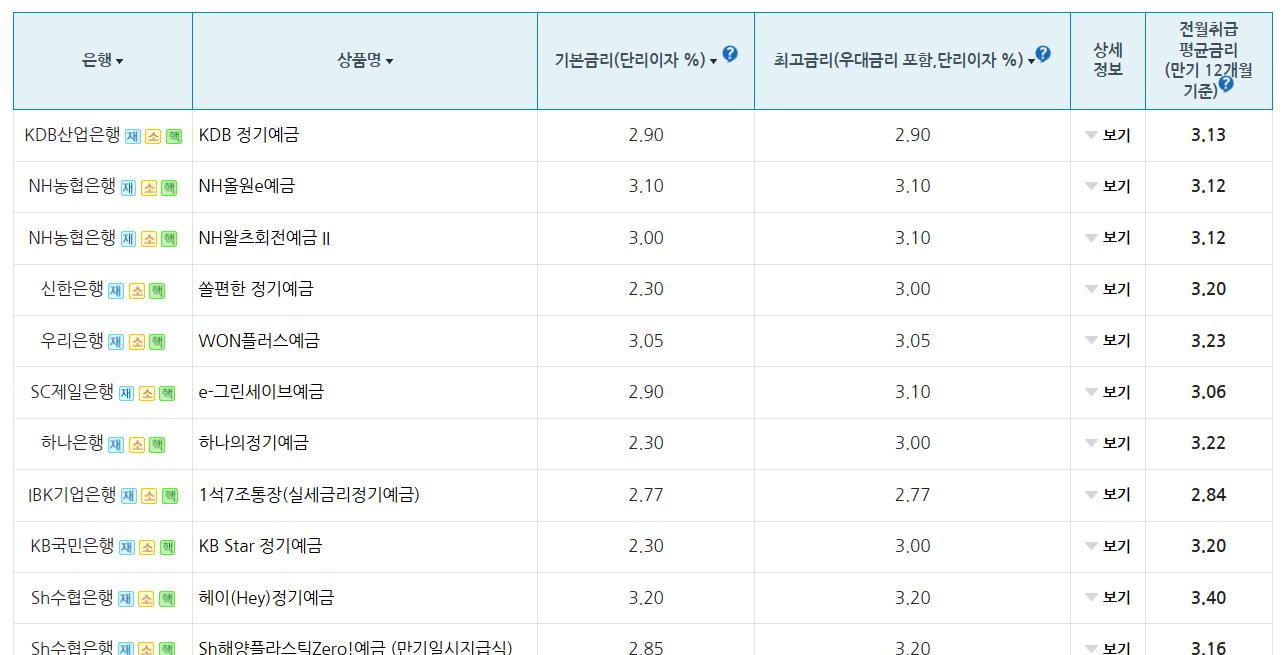Click the product name WON플러스예금
The height and width of the screenshot is (655, 1284).
pyautogui.click(x=259, y=341)
